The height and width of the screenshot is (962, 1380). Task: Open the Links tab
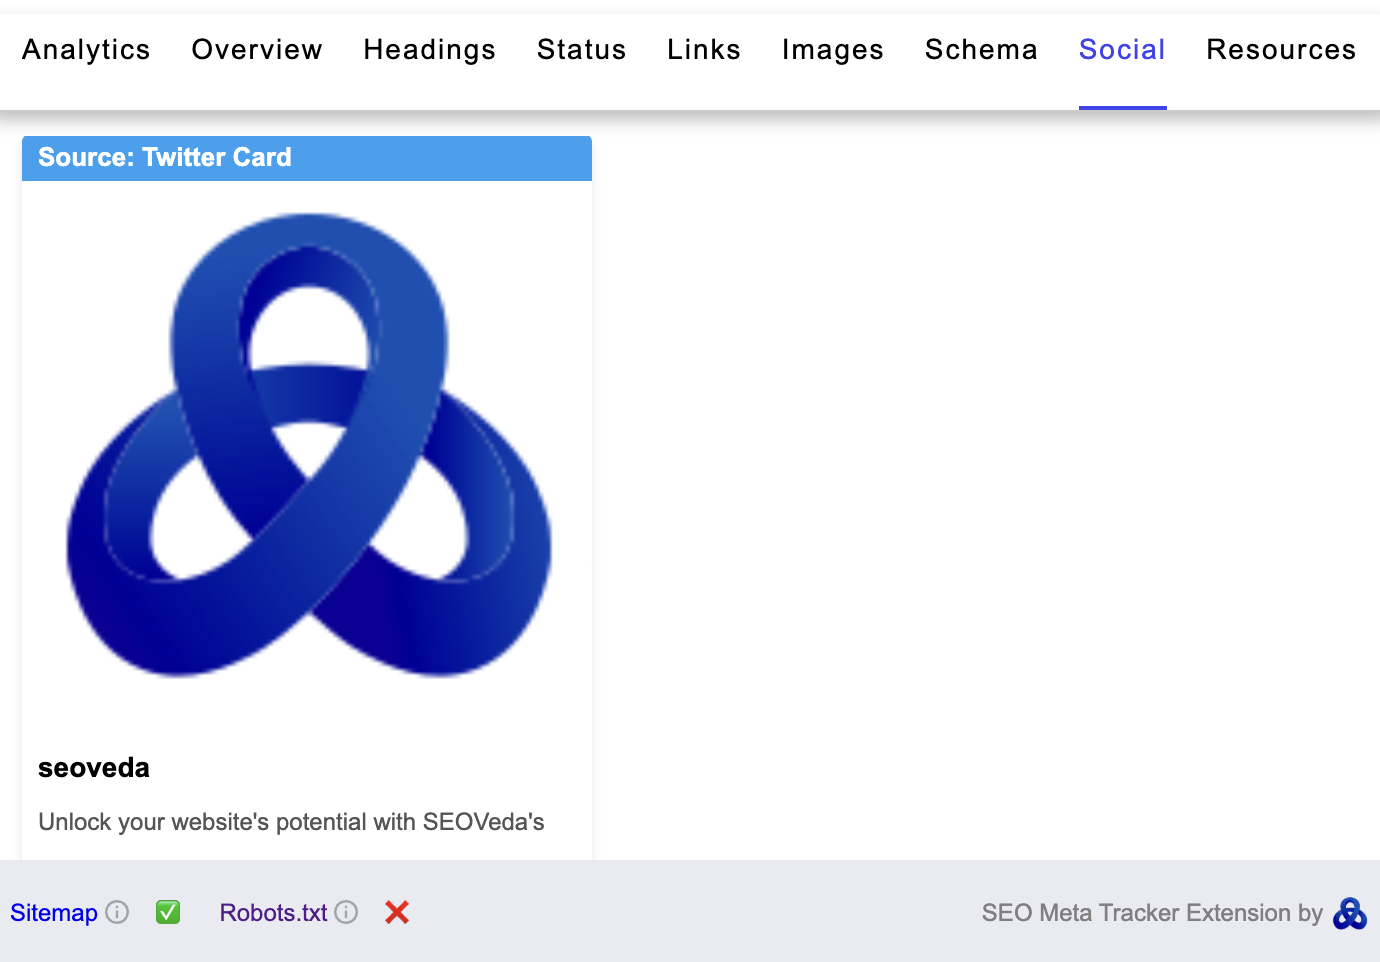coord(704,50)
